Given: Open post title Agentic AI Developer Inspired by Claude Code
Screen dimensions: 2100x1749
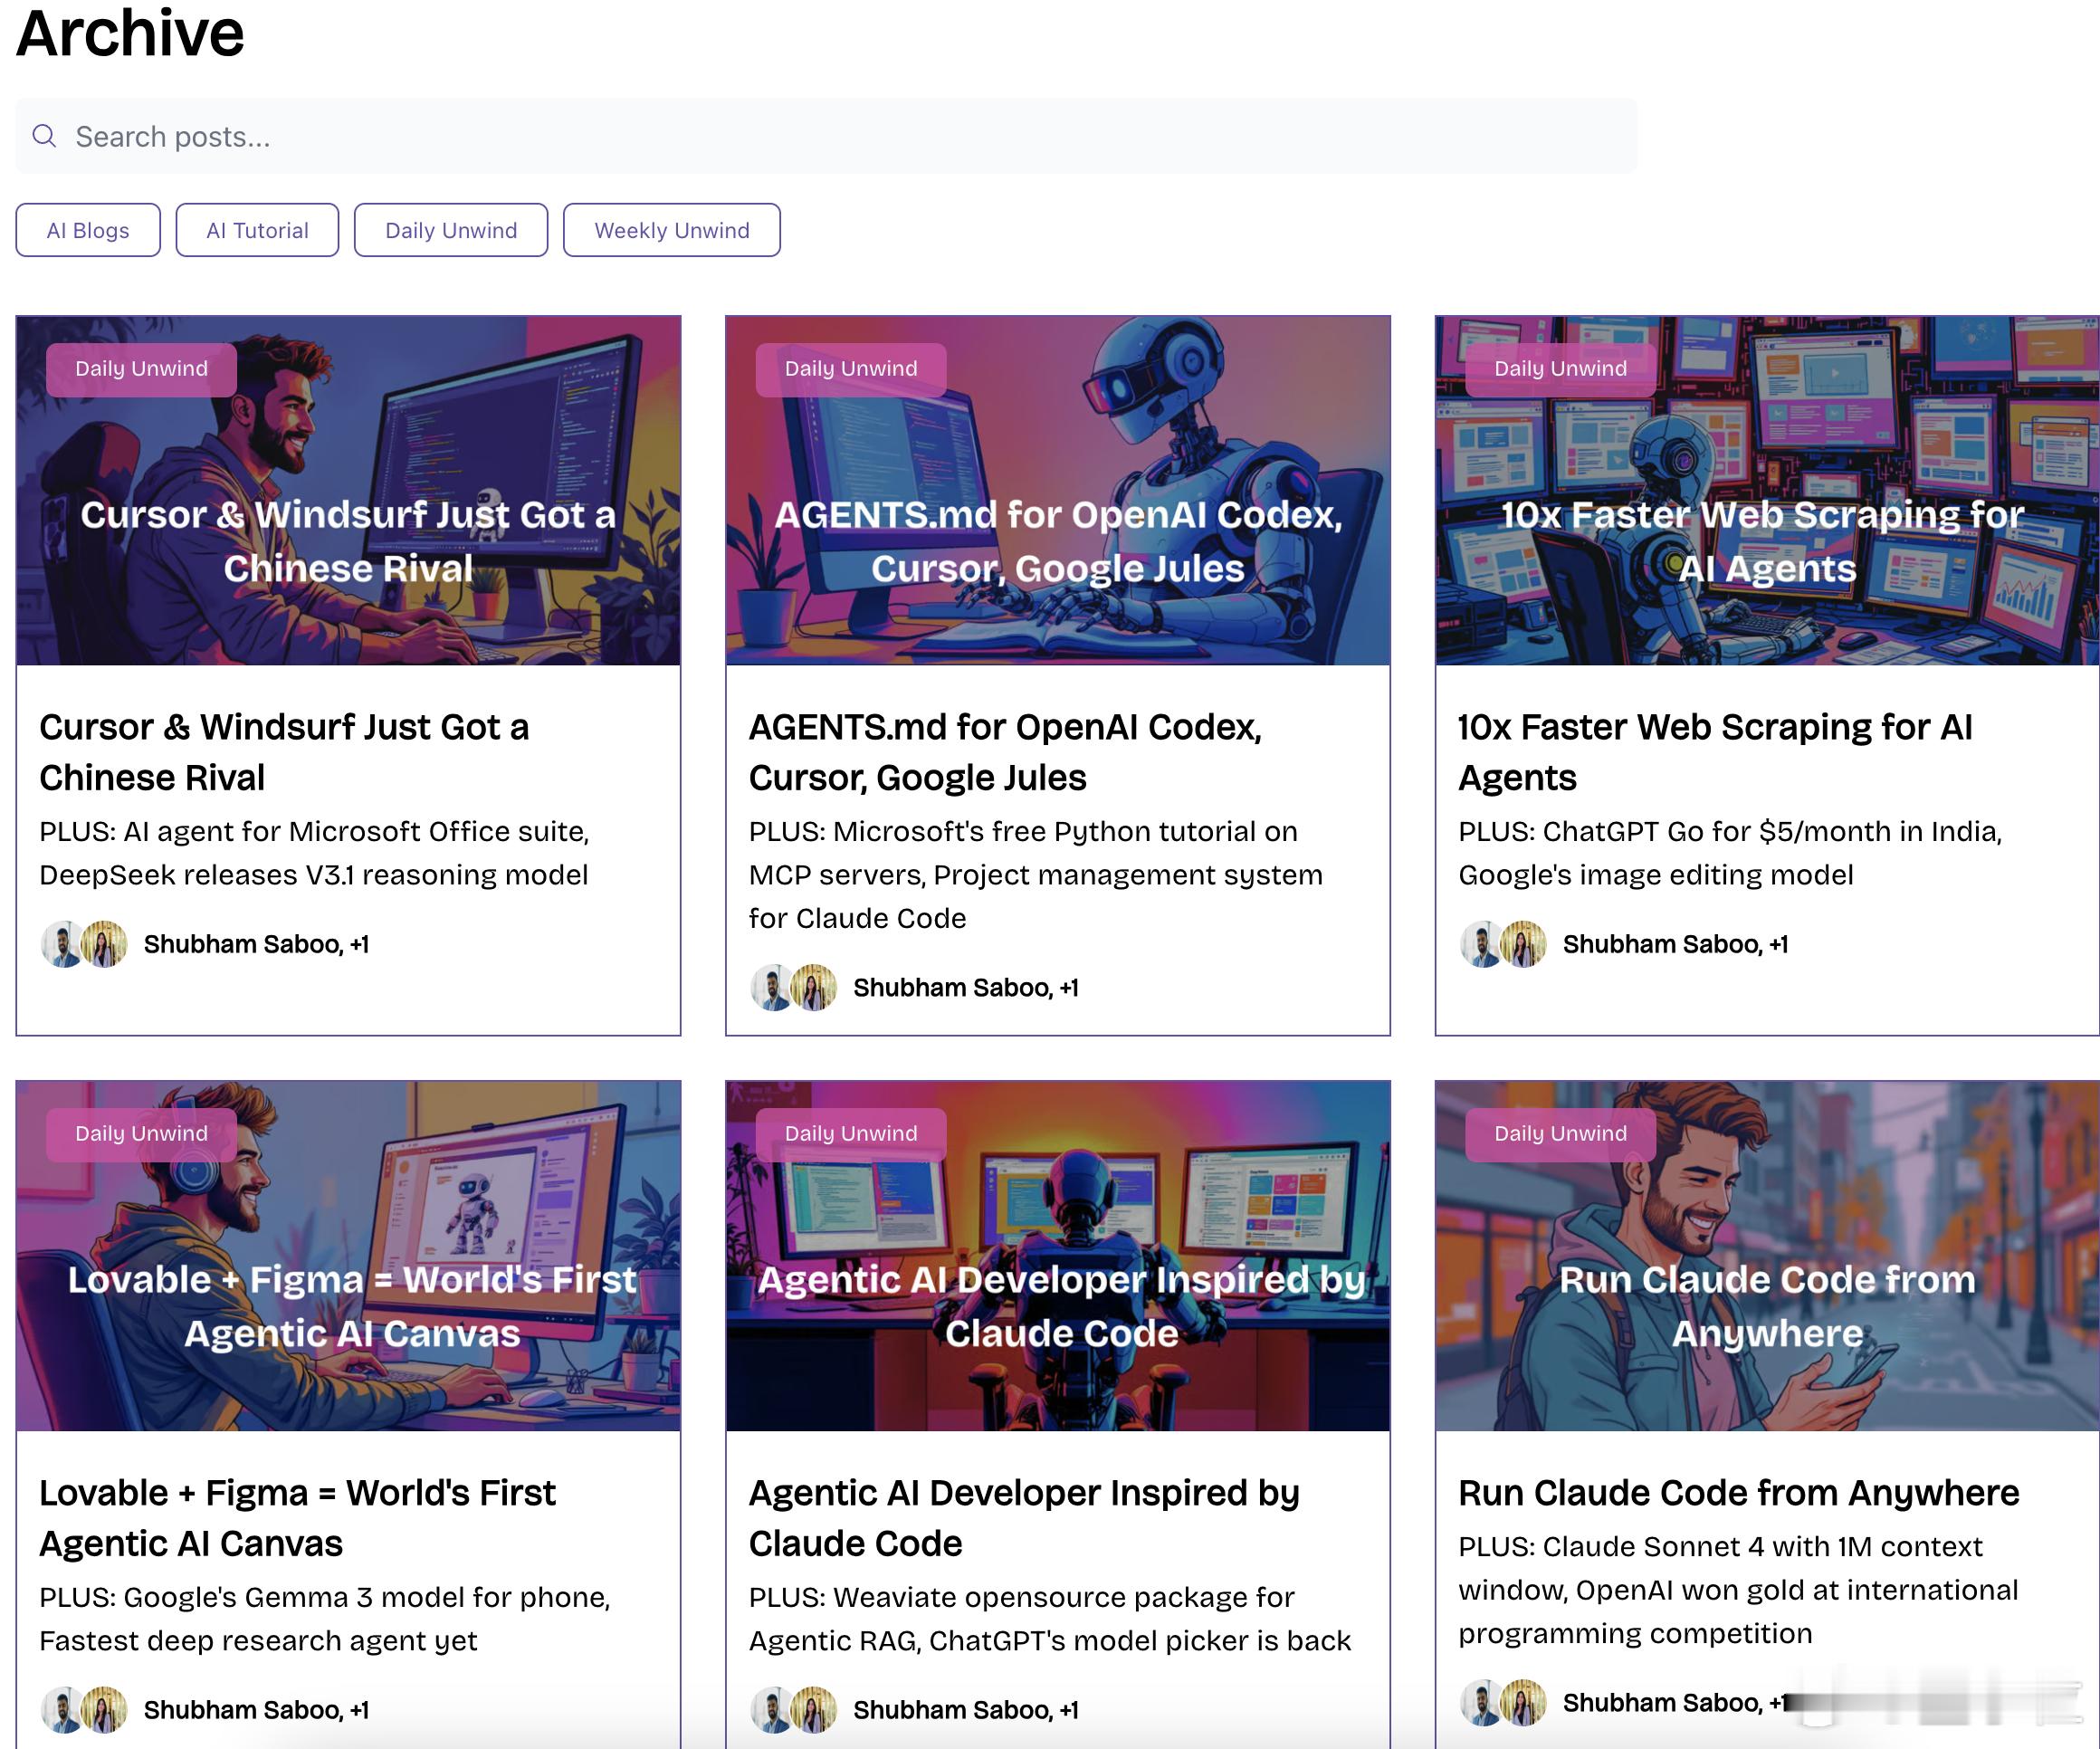Looking at the screenshot, I should (1024, 1518).
